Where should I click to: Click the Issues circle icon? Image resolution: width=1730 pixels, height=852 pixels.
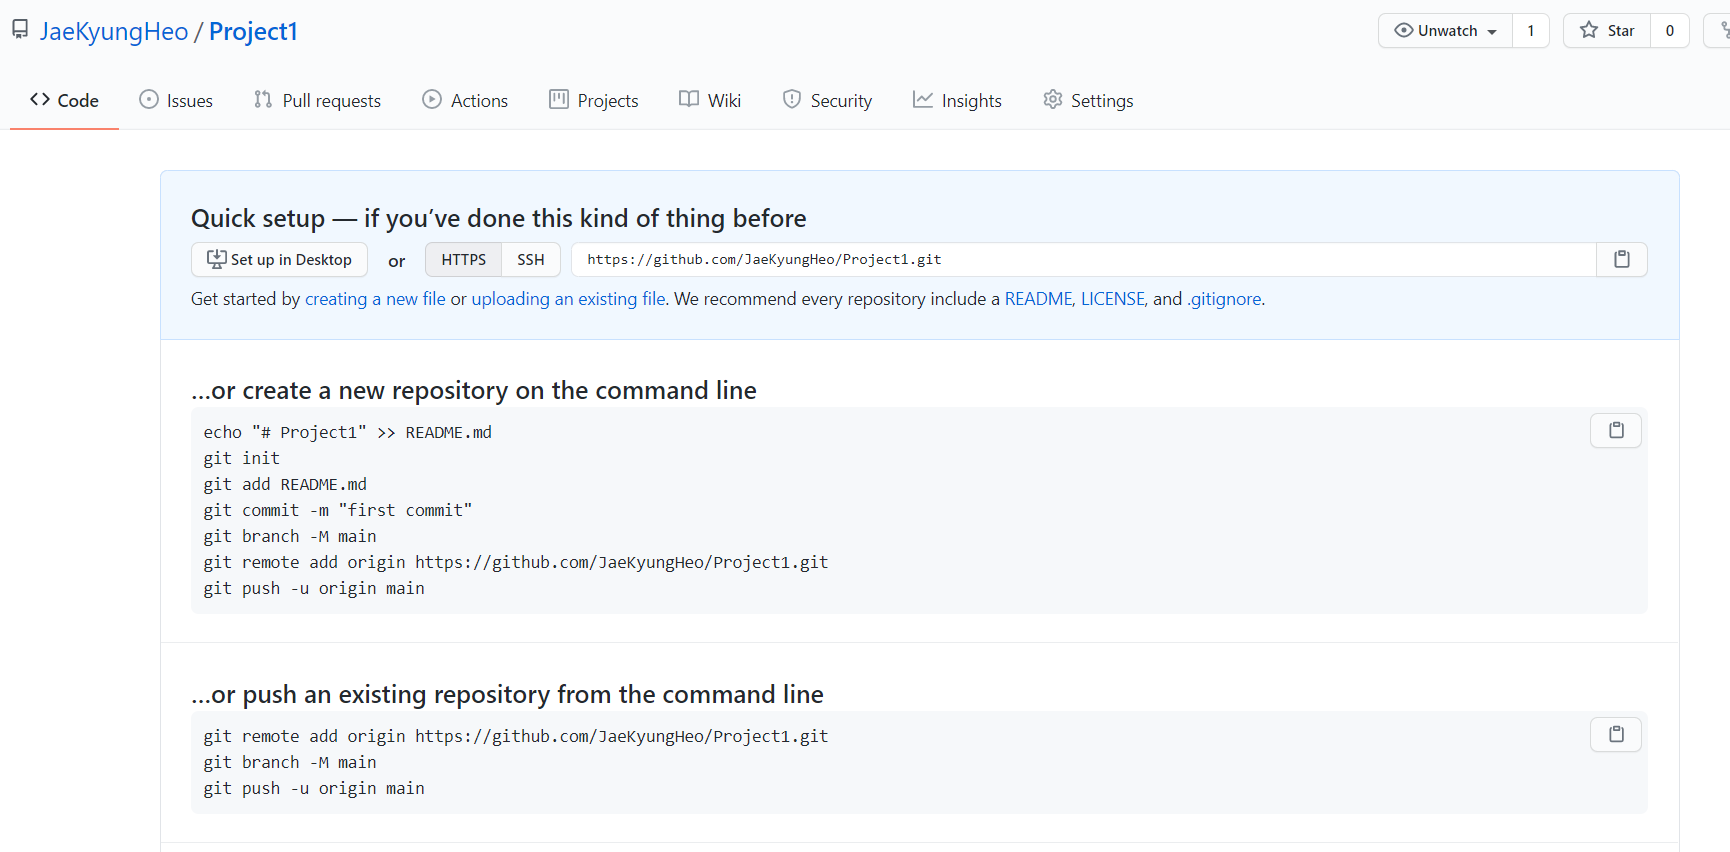149,99
